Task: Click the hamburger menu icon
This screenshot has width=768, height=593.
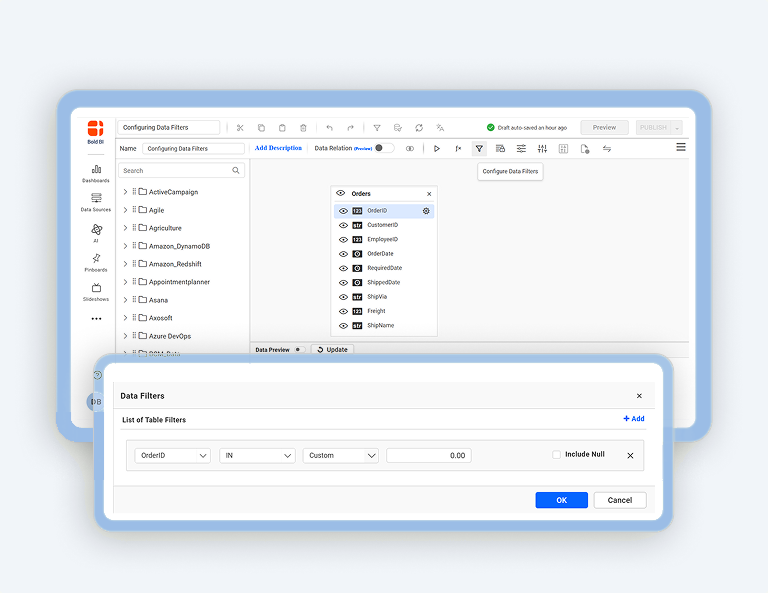Action: click(681, 147)
